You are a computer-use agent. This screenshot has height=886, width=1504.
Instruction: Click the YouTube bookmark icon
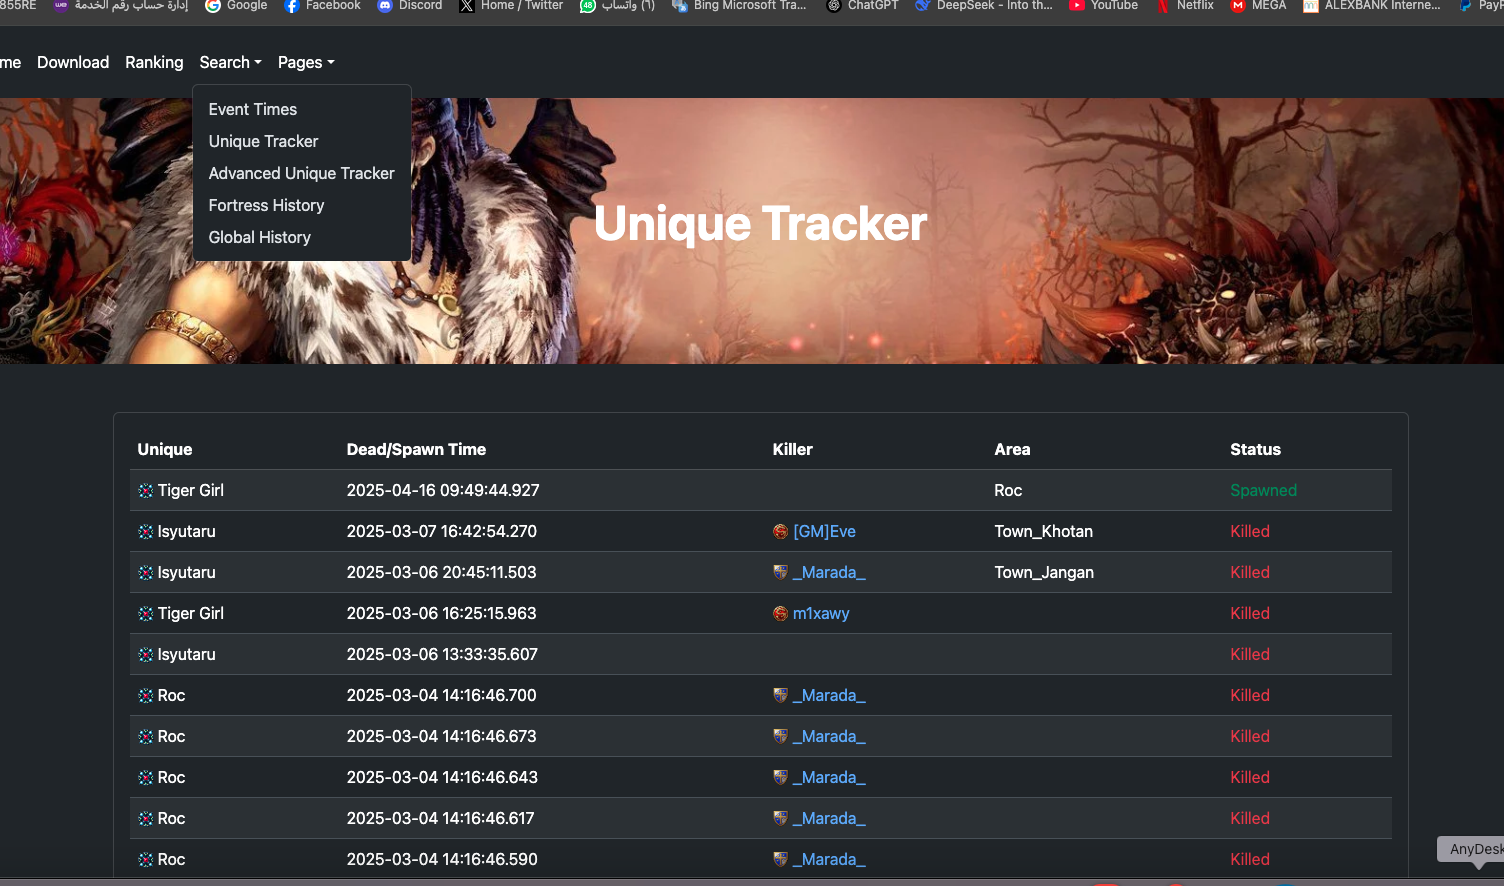coord(1077,6)
